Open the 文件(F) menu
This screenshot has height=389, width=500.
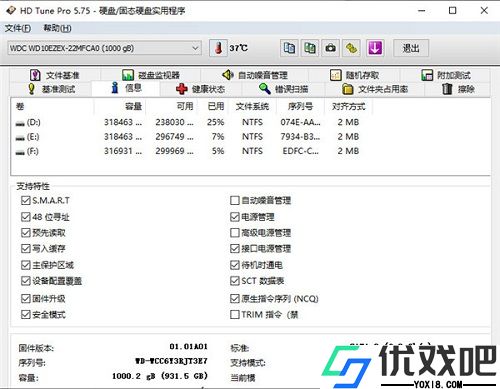[x=18, y=28]
